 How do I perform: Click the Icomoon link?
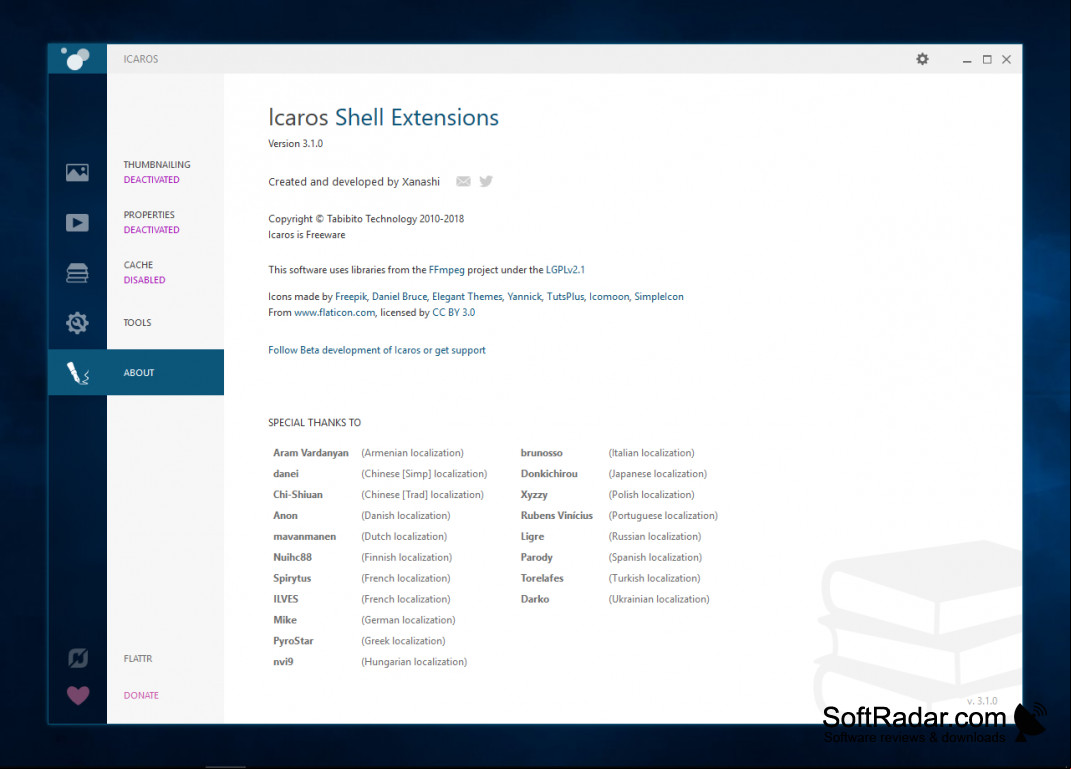(609, 296)
